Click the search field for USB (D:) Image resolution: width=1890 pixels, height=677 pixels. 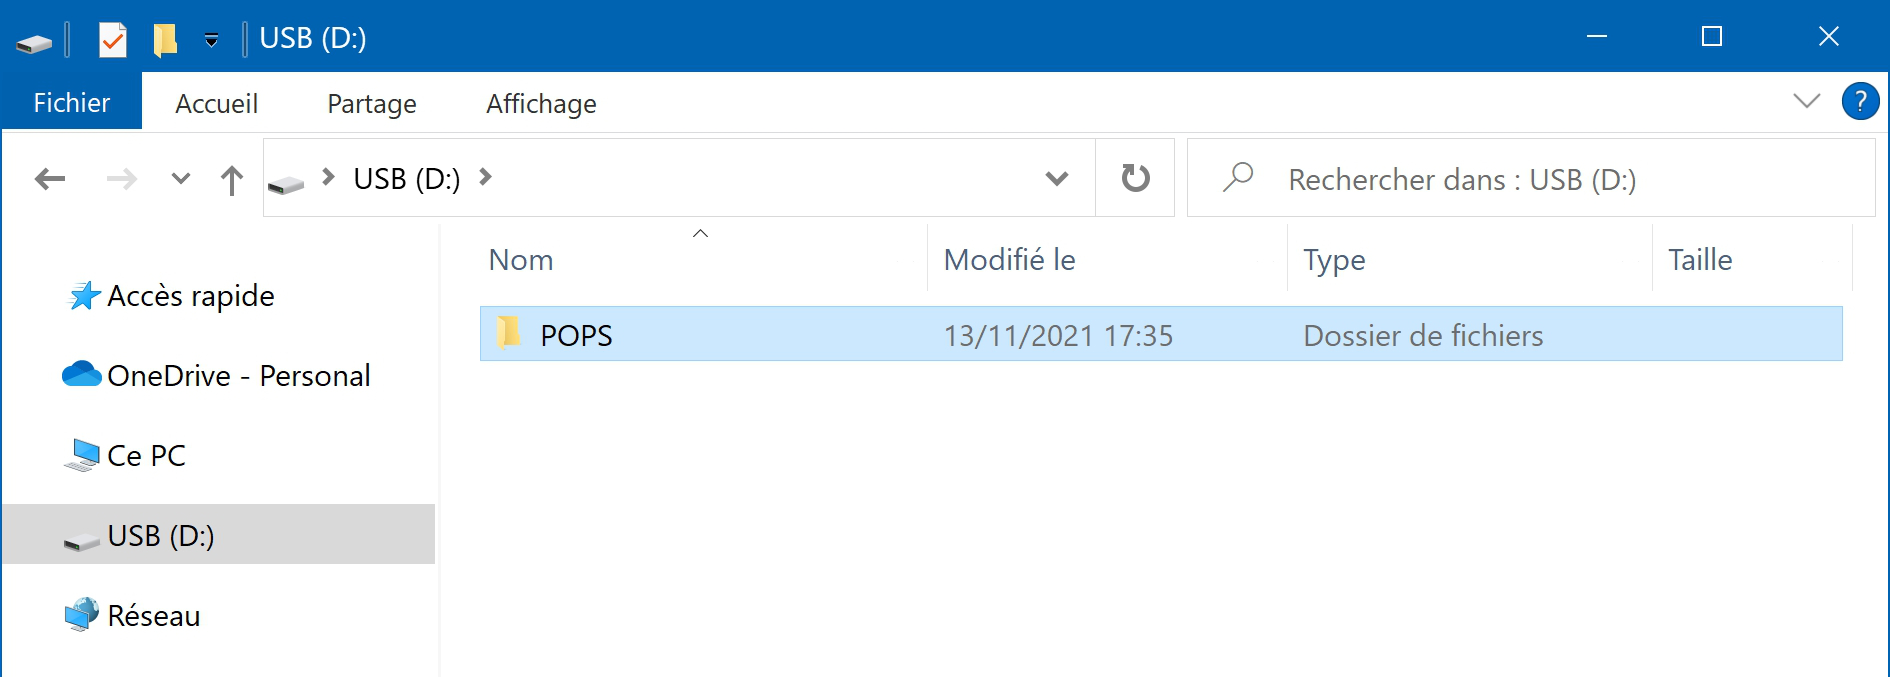click(x=1531, y=178)
